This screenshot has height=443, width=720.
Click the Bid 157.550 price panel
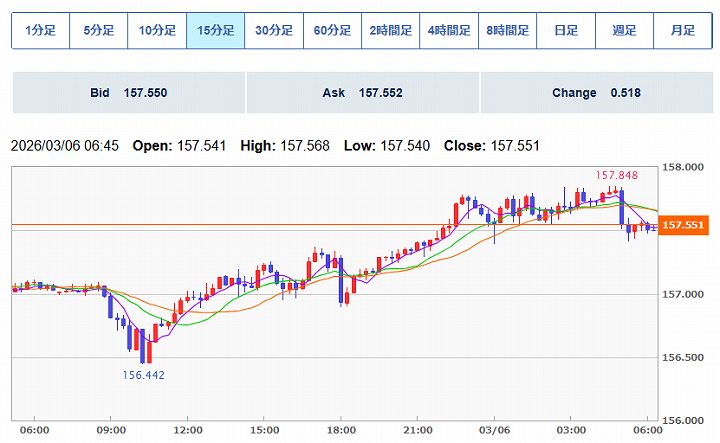click(128, 93)
